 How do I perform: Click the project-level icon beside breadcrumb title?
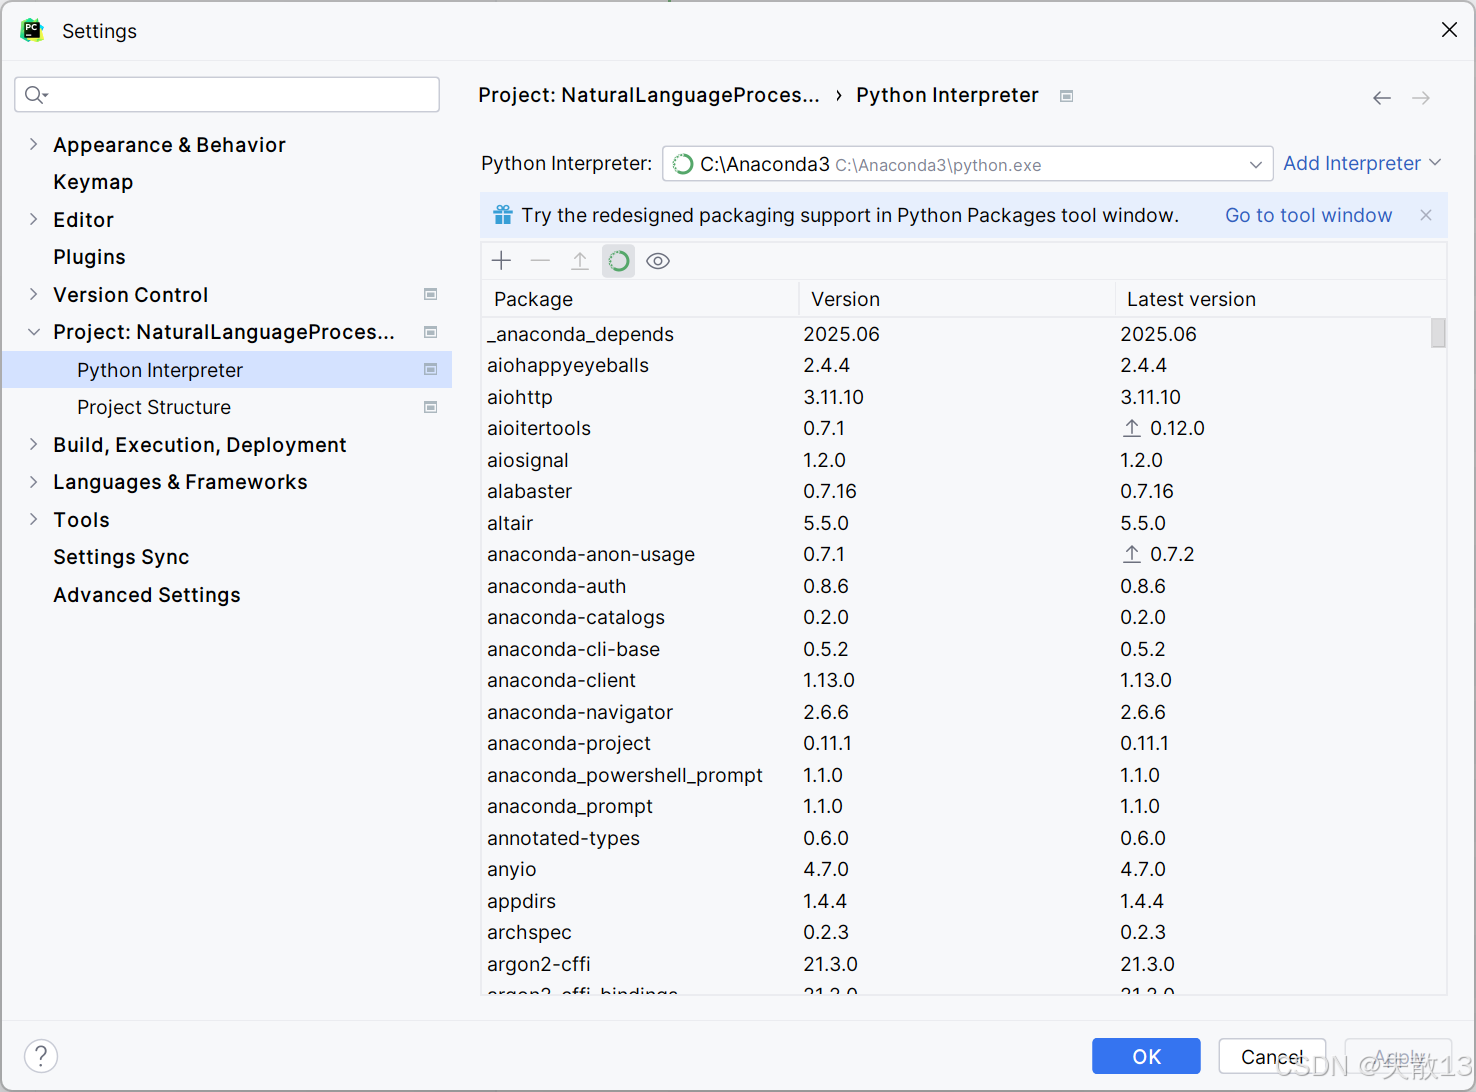[x=1067, y=96]
